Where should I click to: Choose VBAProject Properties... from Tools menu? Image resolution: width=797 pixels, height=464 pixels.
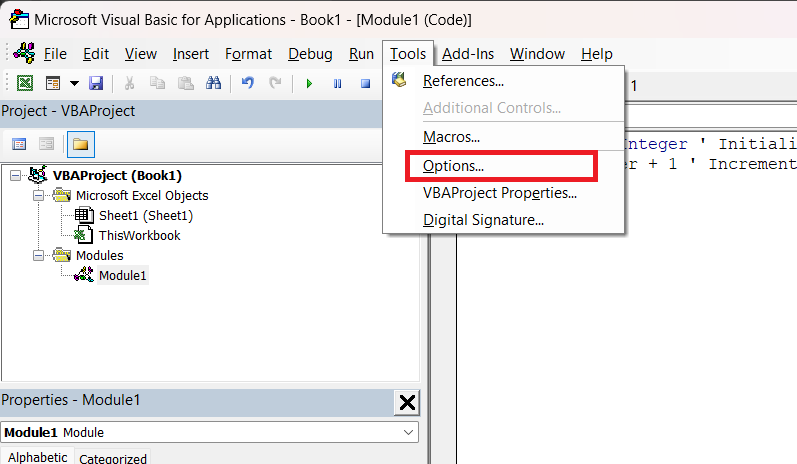coord(503,193)
